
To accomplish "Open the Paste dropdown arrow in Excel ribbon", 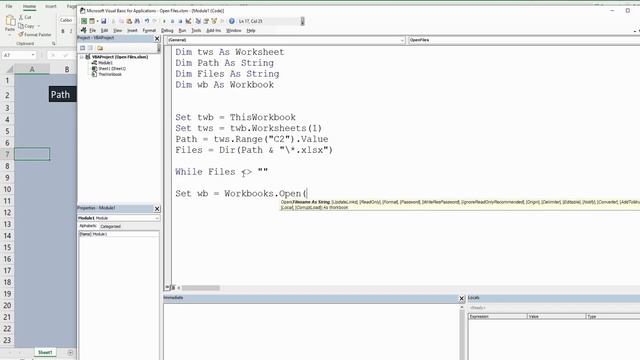I will click(x=10, y=35).
